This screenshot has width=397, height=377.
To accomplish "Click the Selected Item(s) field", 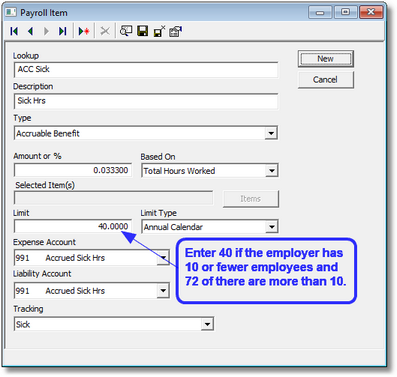I will tap(113, 198).
